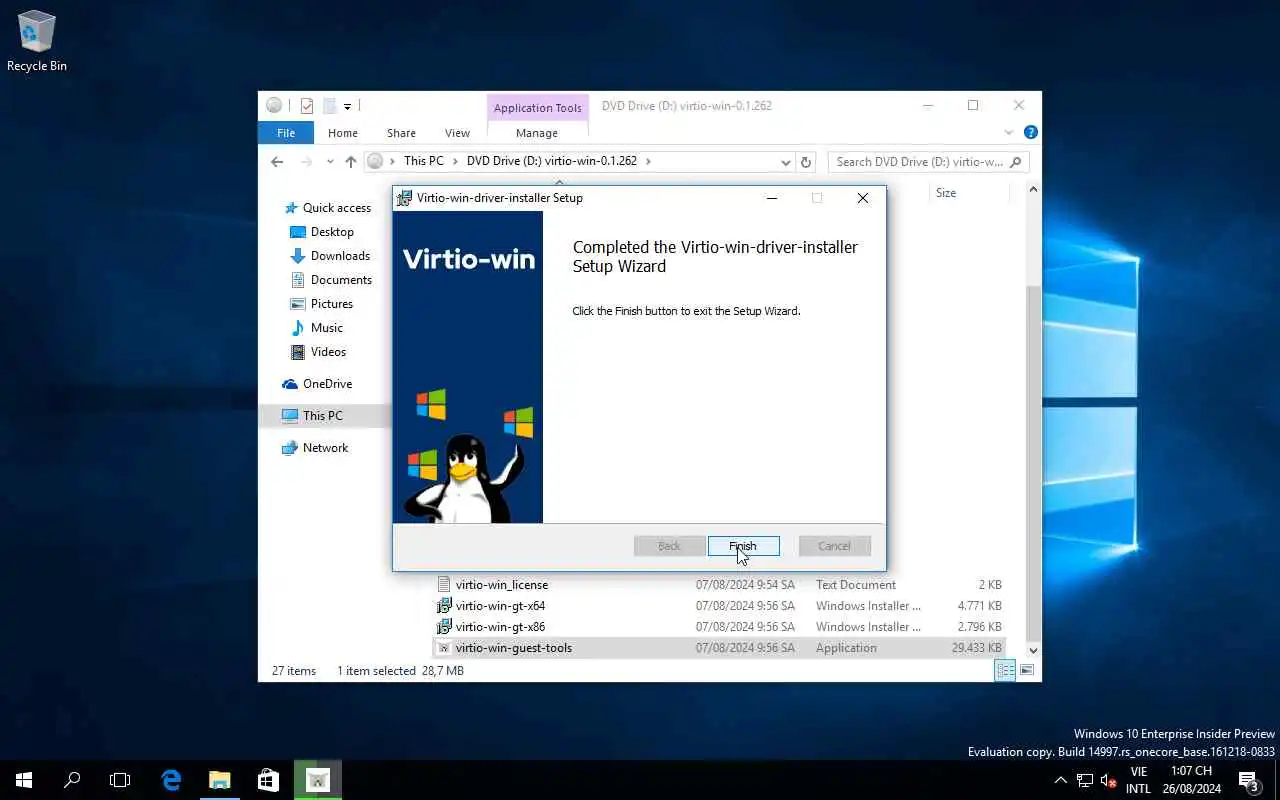Viewport: 1280px width, 800px height.
Task: Go back with the Explorer back arrow
Action: pyautogui.click(x=278, y=161)
